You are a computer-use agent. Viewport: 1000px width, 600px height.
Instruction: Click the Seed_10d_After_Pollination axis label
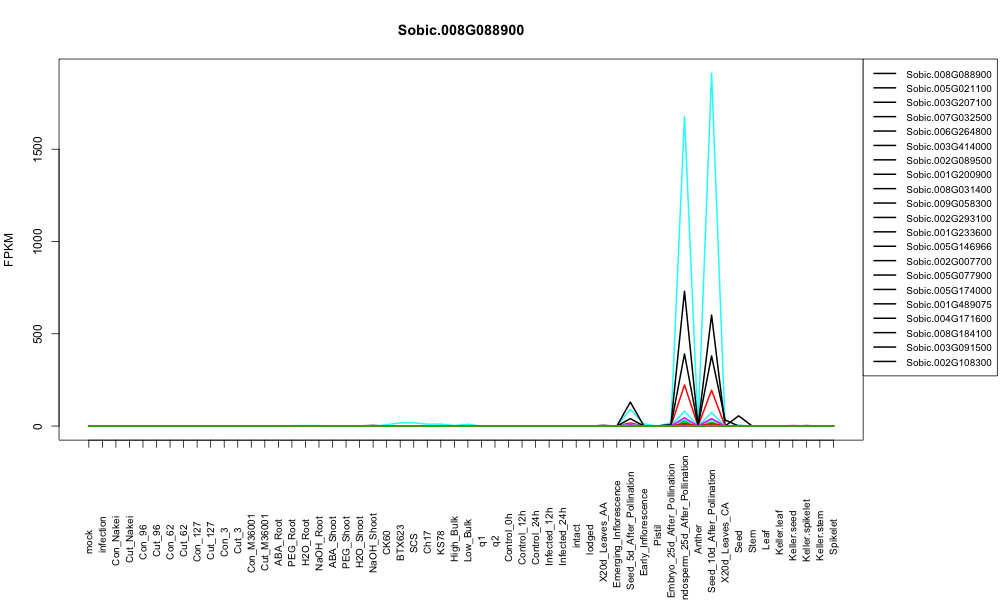coord(712,531)
